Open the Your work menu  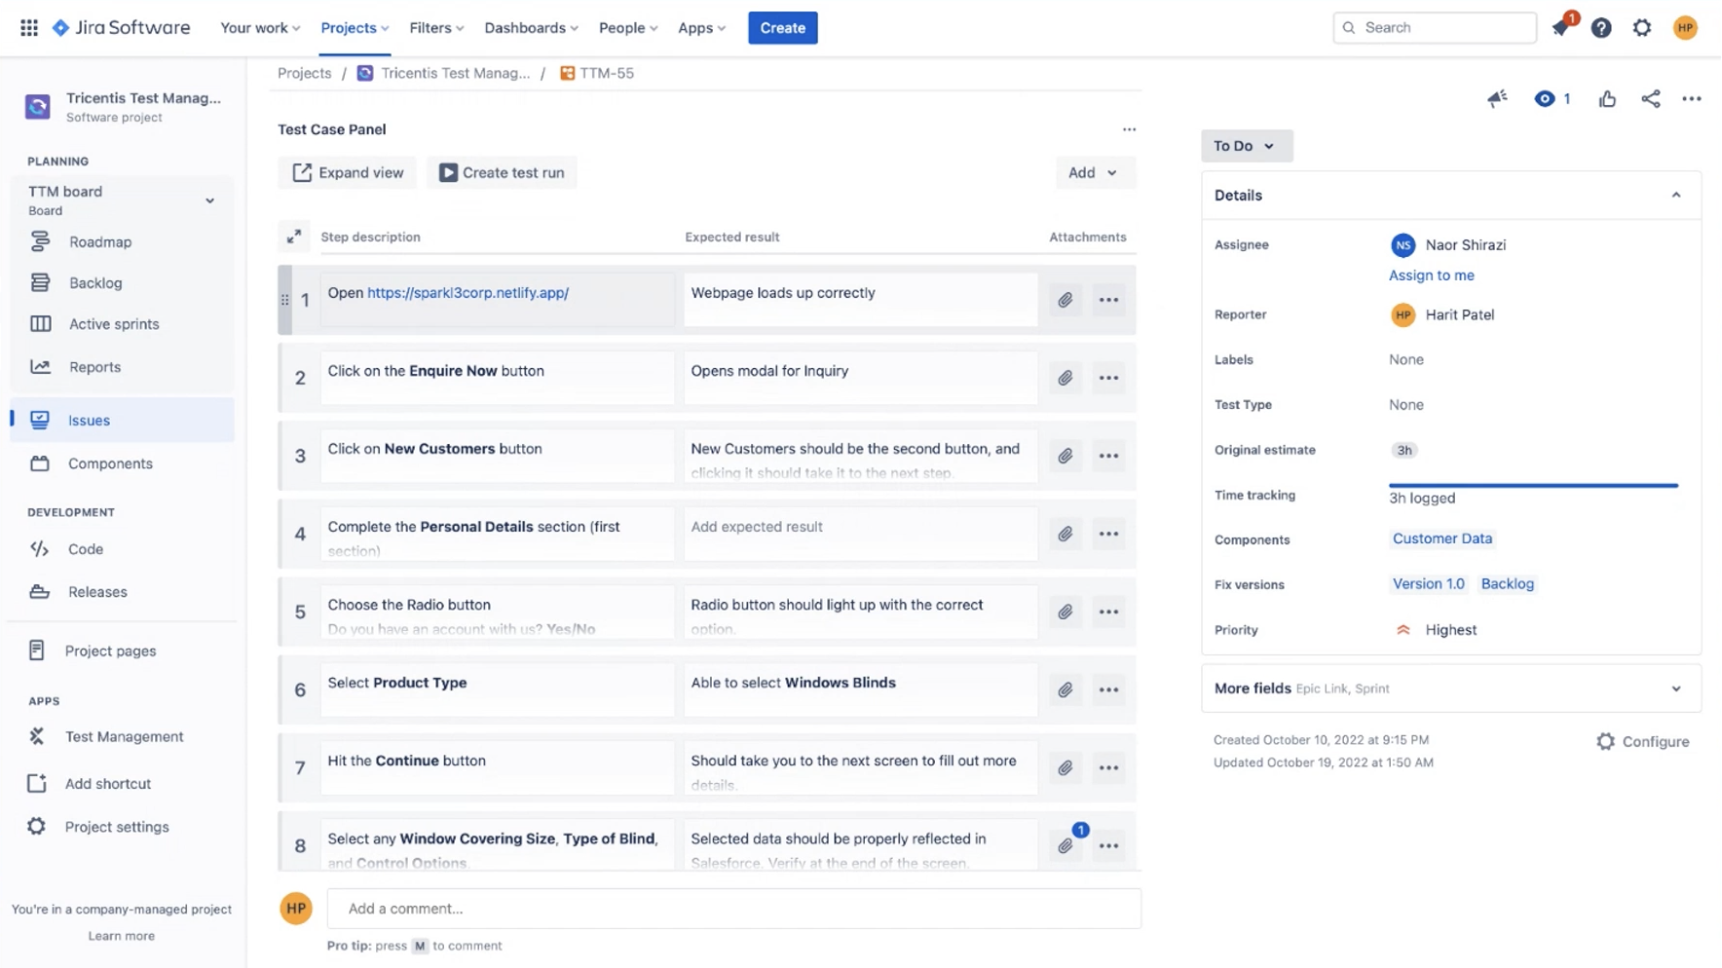(x=260, y=28)
